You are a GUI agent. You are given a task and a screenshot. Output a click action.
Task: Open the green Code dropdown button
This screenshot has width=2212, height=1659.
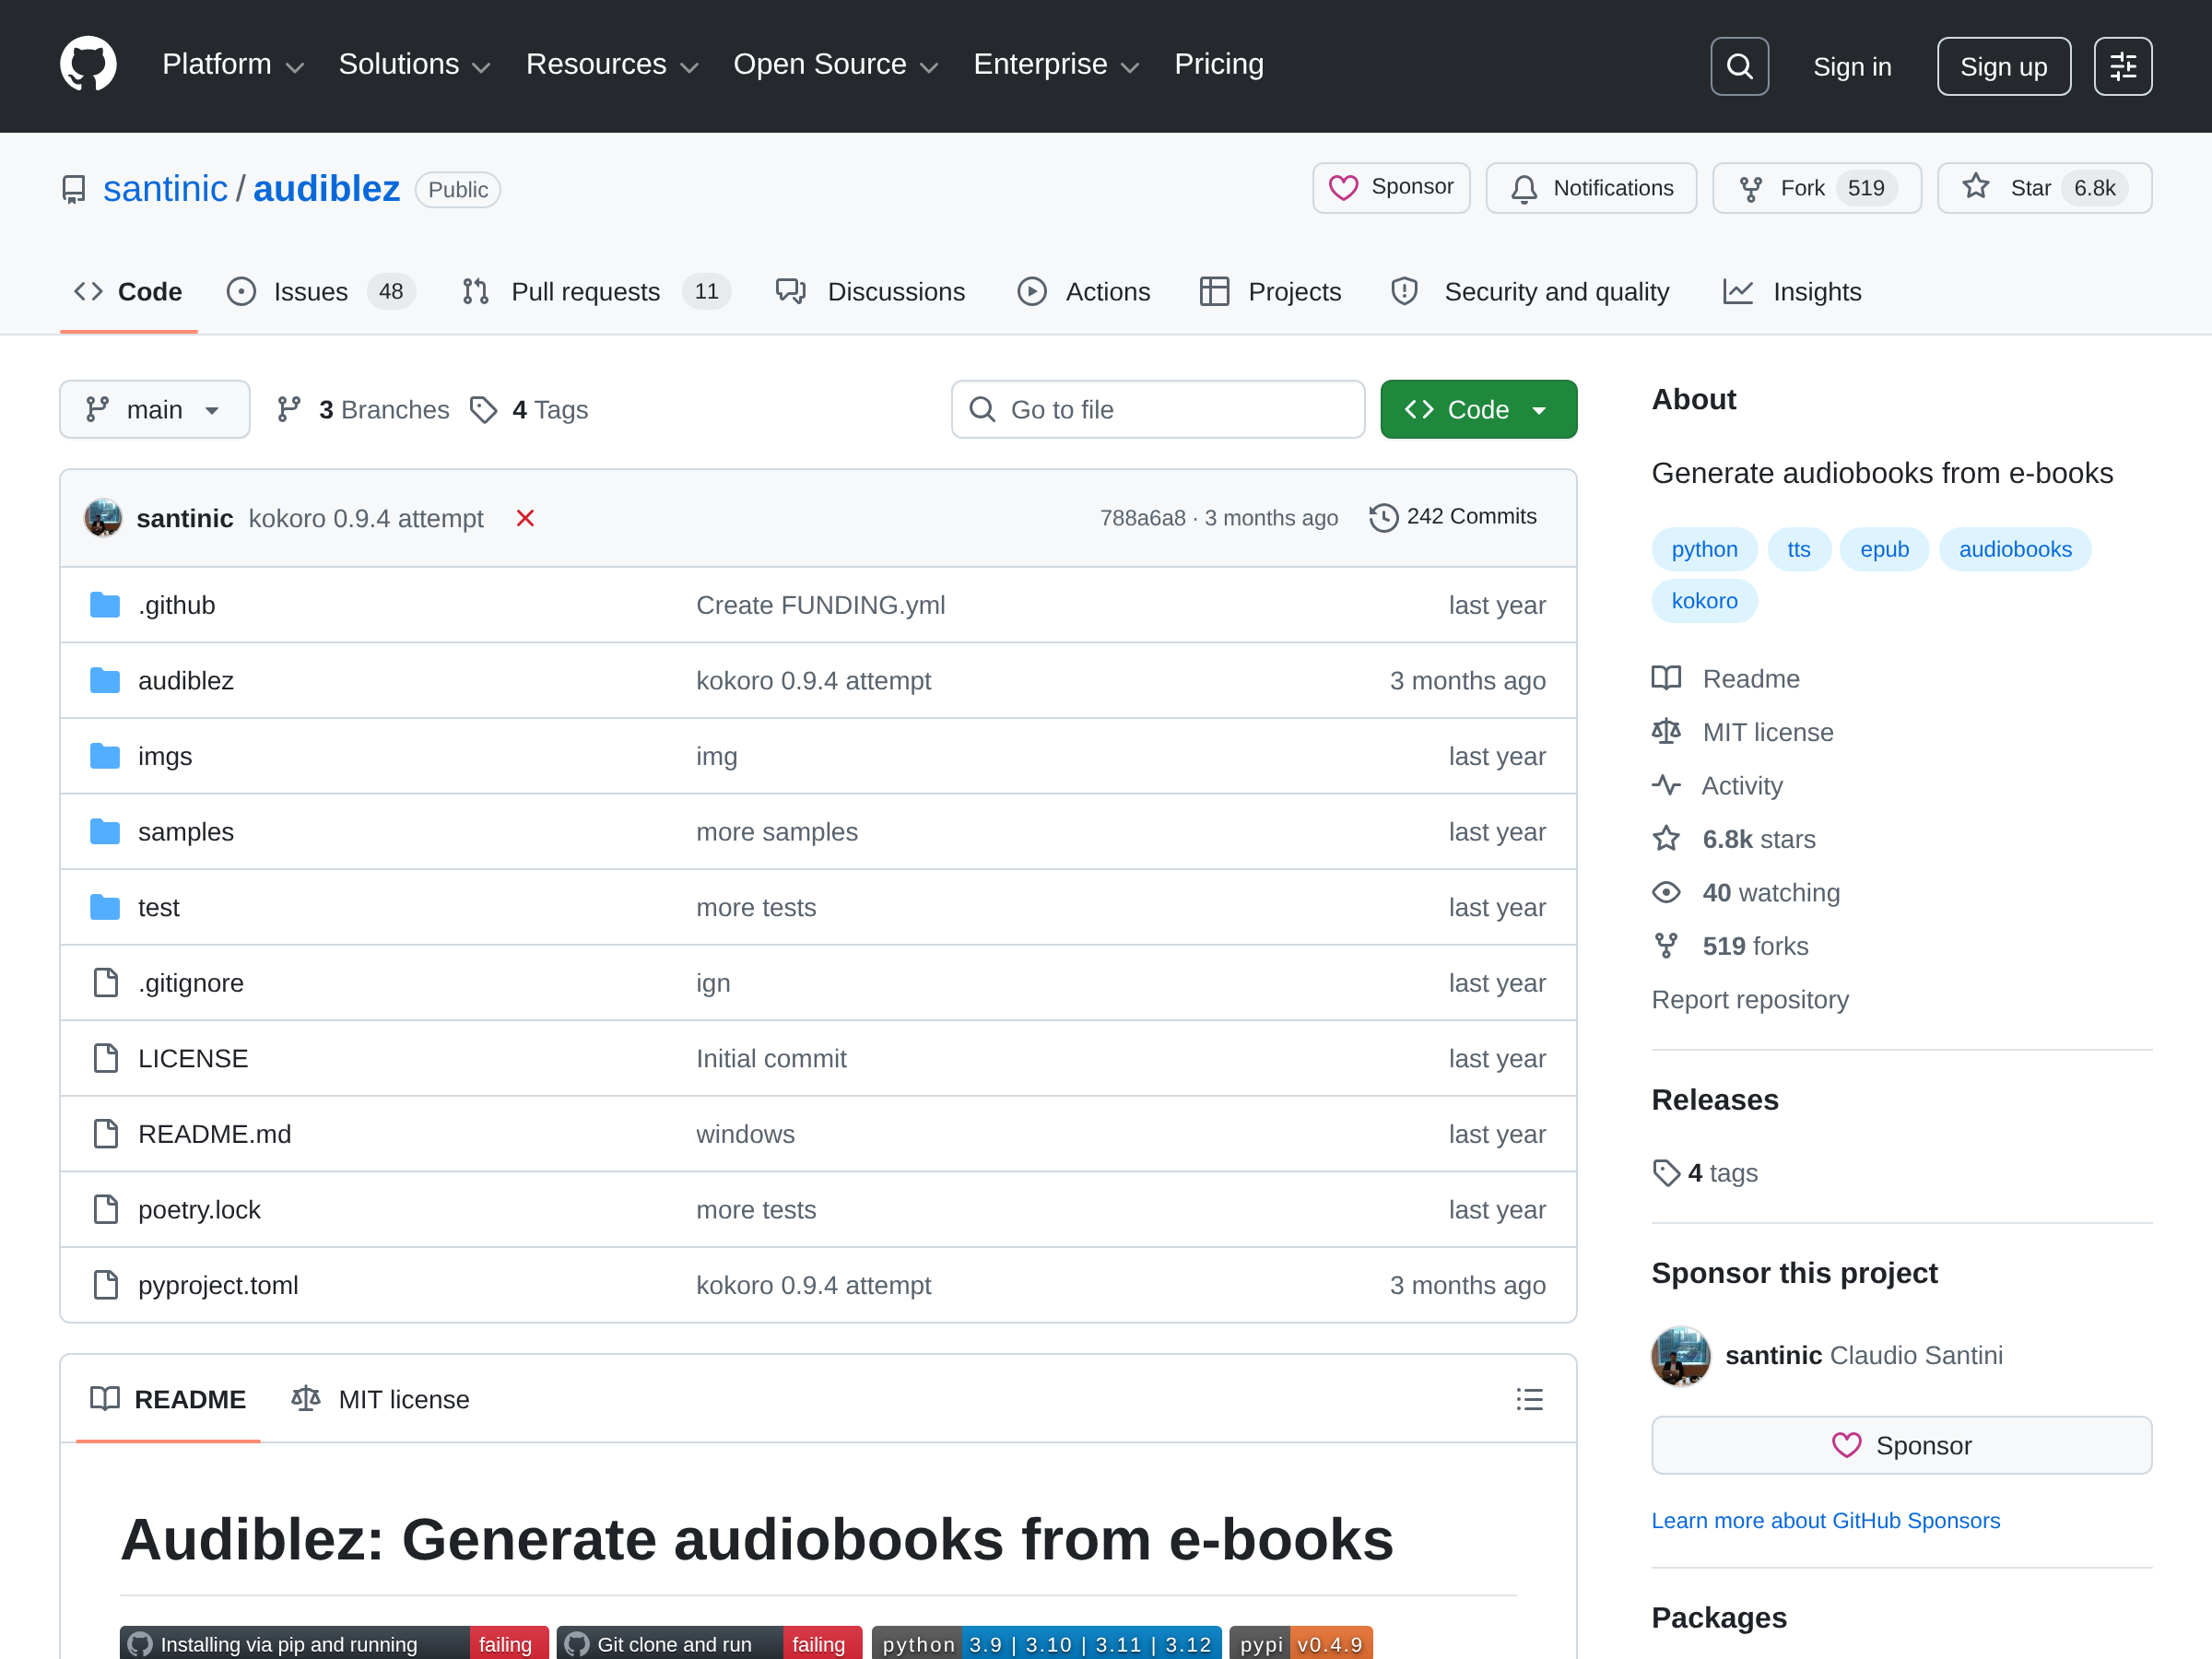(x=1478, y=409)
